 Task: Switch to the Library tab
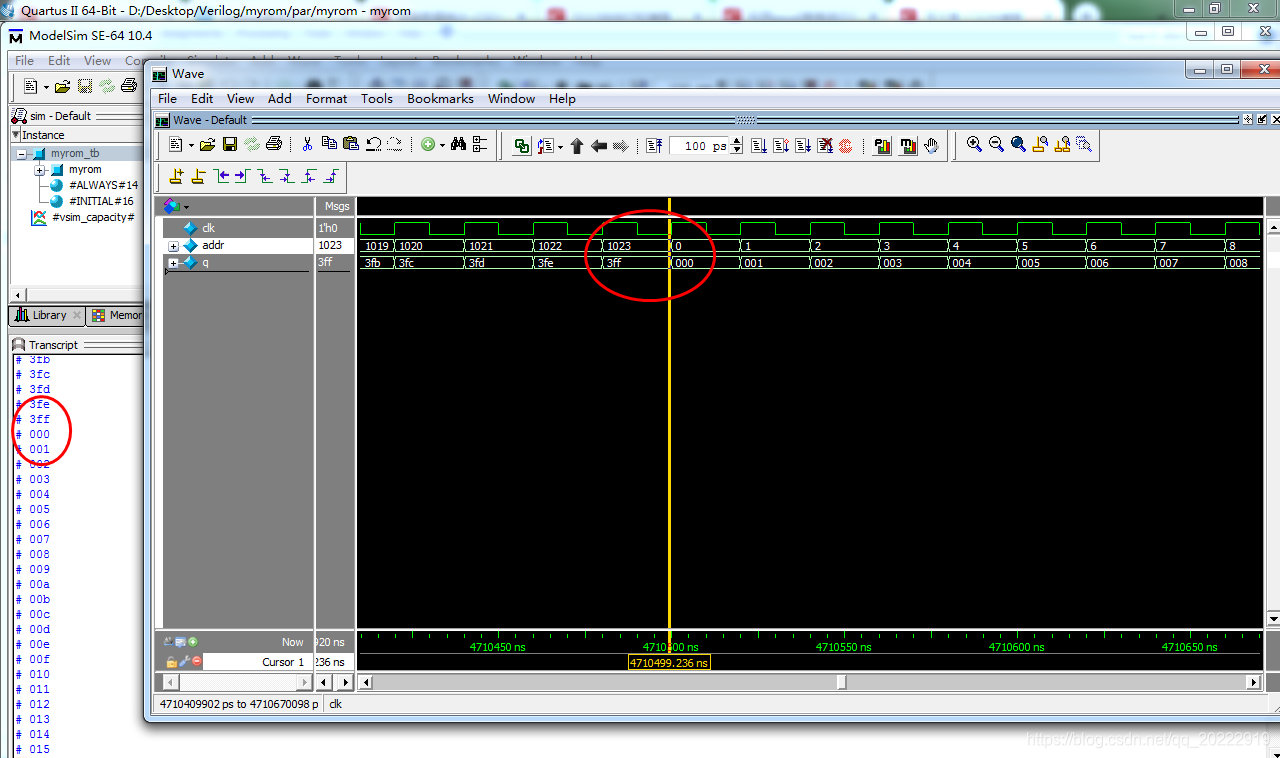click(x=46, y=315)
